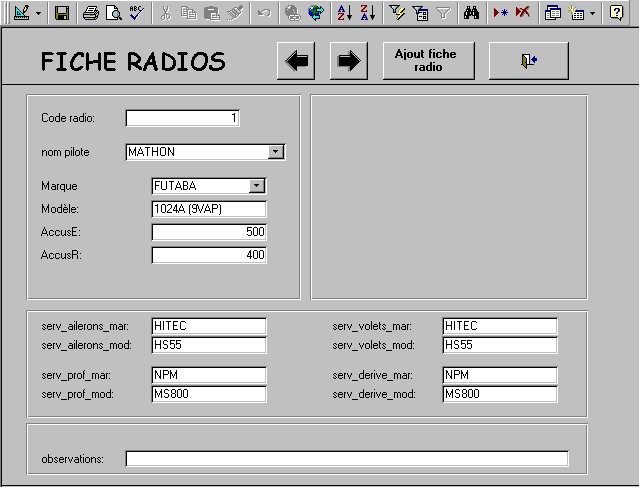Viewport: 639px width, 487px height.
Task: Click the Cut scissors icon
Action: tap(165, 13)
